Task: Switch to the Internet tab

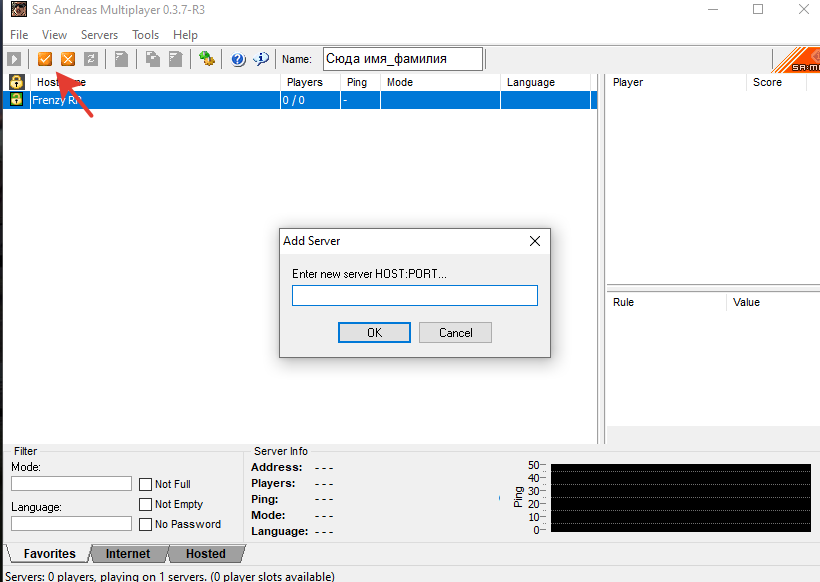Action: 128,554
